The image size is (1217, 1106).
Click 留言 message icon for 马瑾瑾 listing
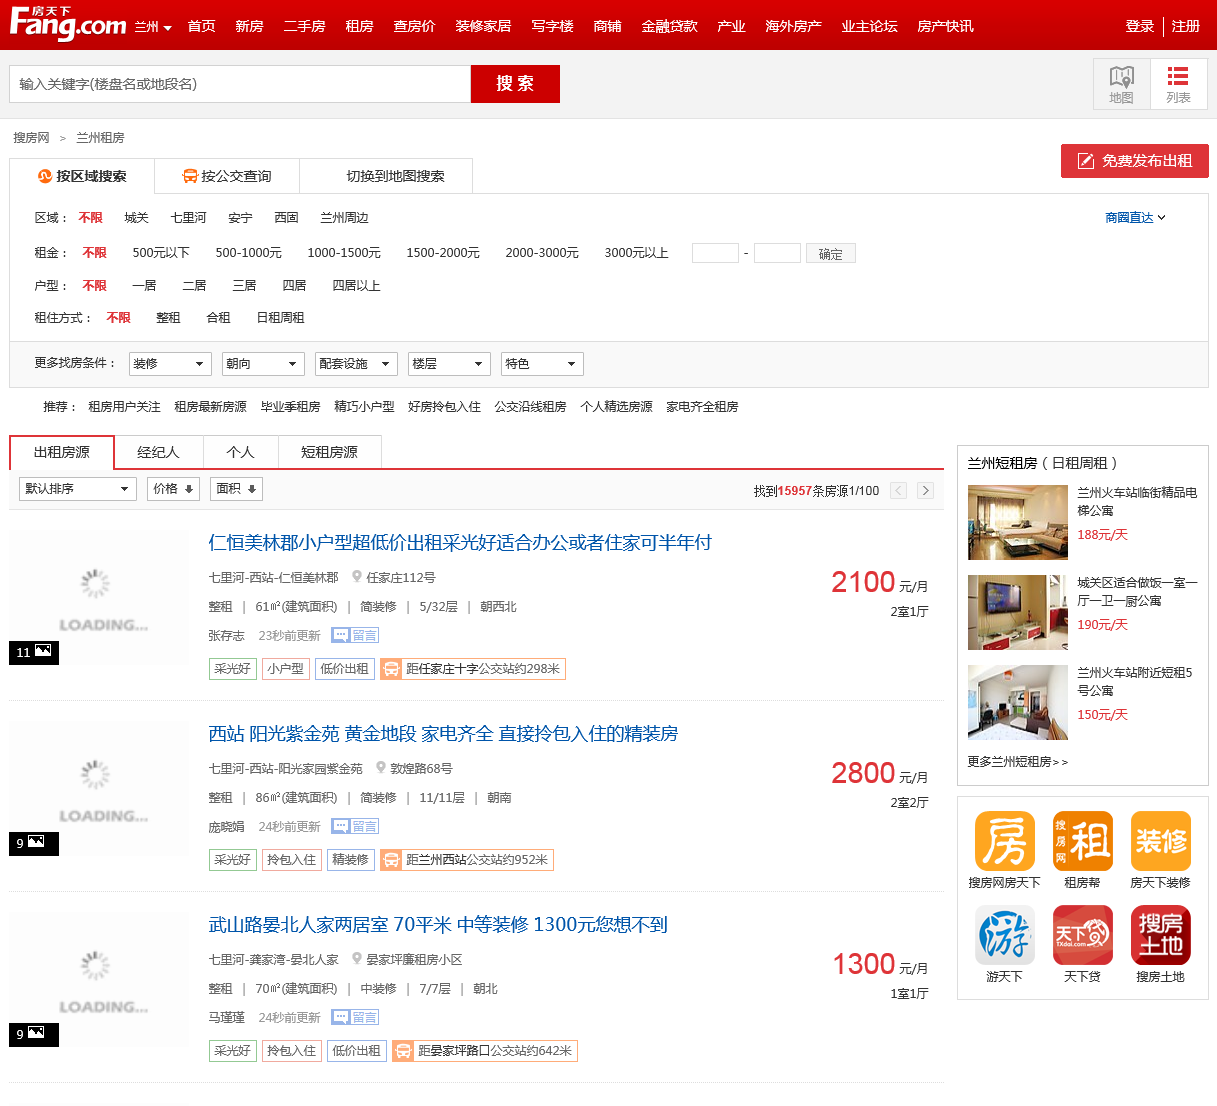click(355, 1017)
